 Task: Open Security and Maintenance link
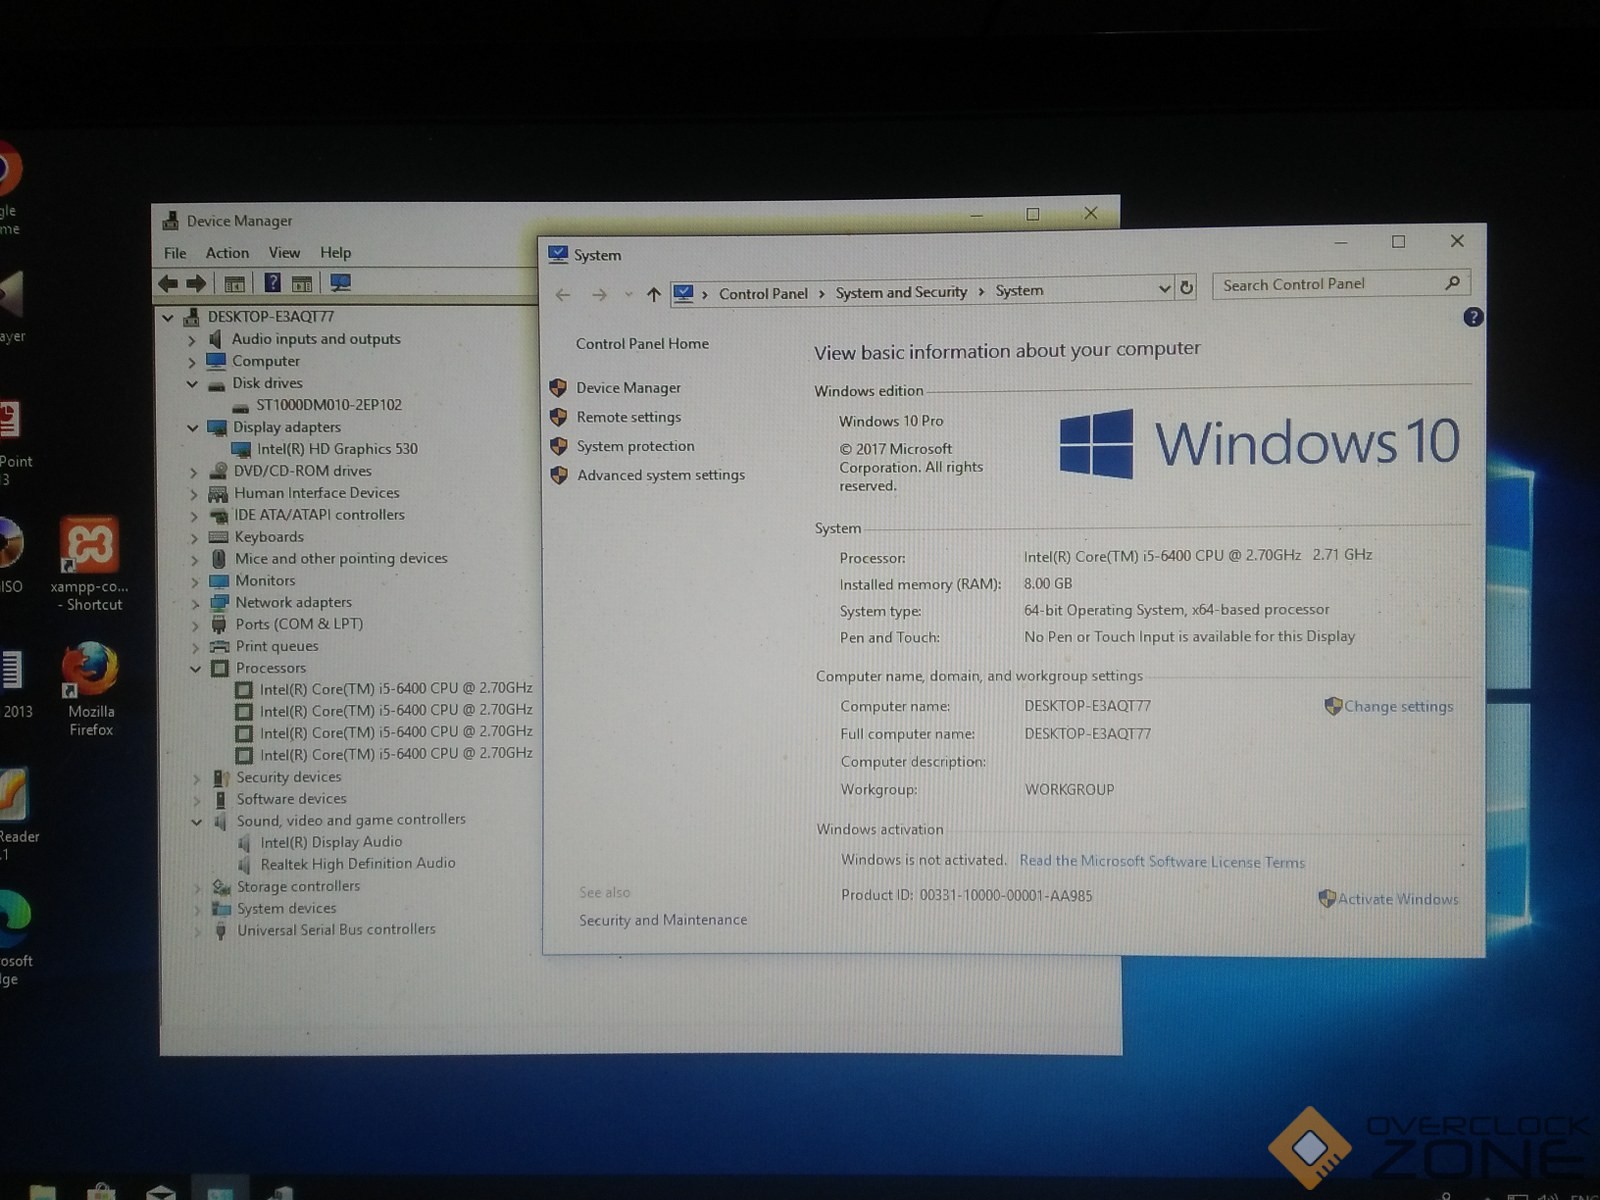(x=663, y=920)
